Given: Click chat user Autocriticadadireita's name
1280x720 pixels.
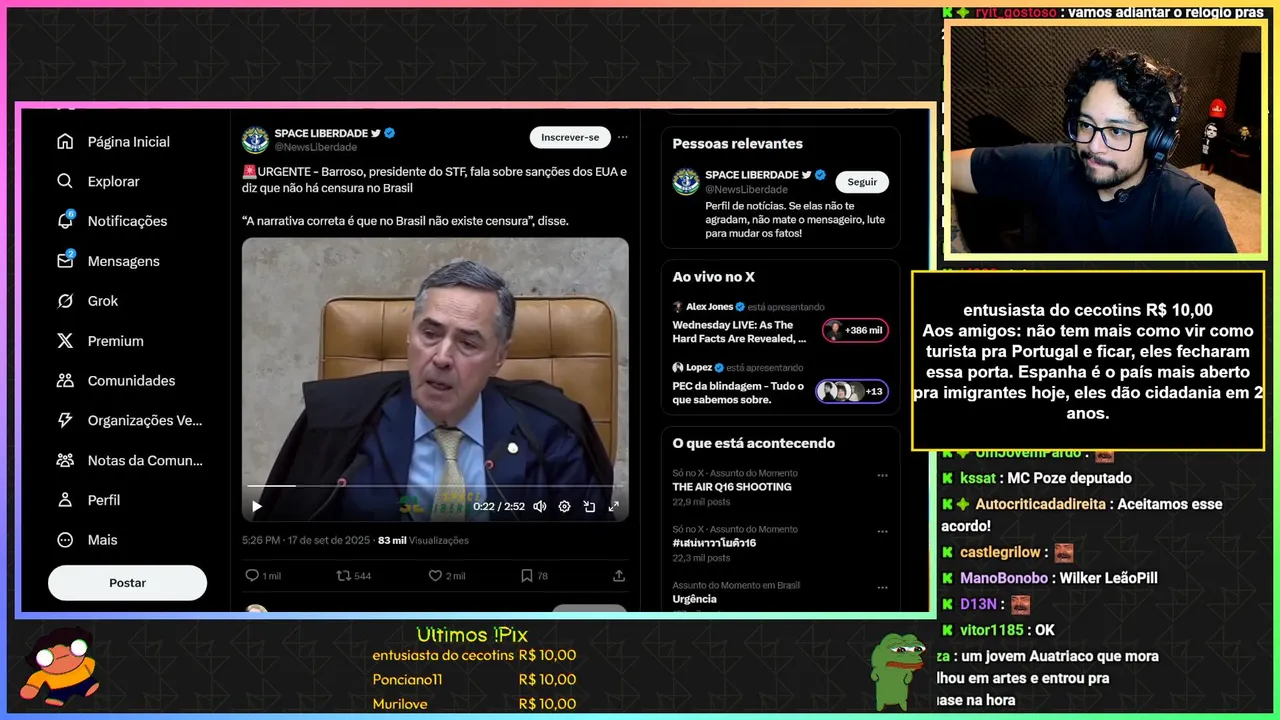Looking at the screenshot, I should tap(1040, 504).
